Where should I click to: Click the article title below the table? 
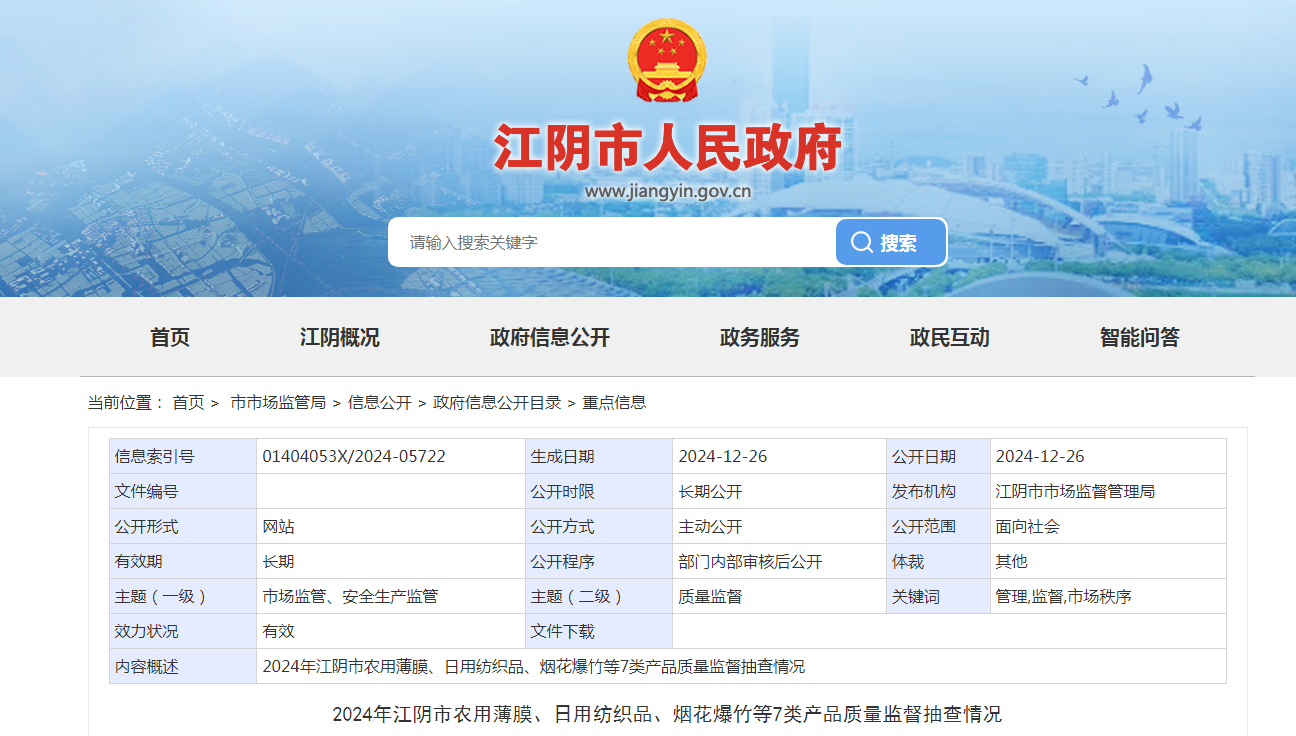point(667,714)
